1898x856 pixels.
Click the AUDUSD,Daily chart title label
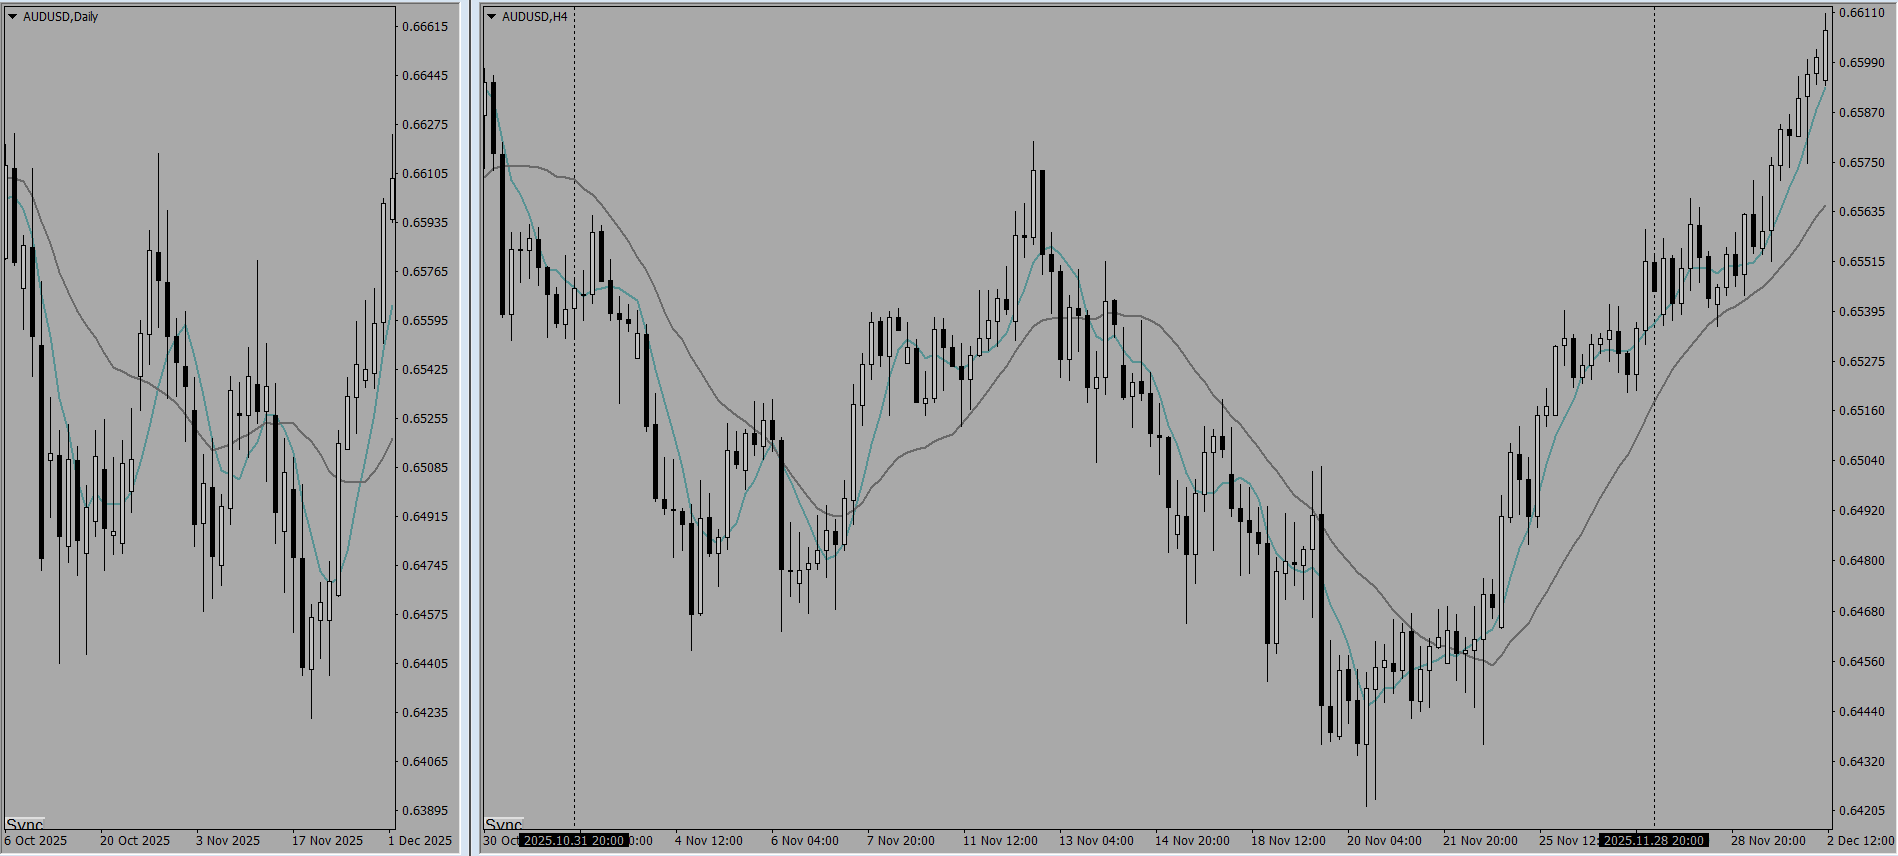click(x=60, y=16)
